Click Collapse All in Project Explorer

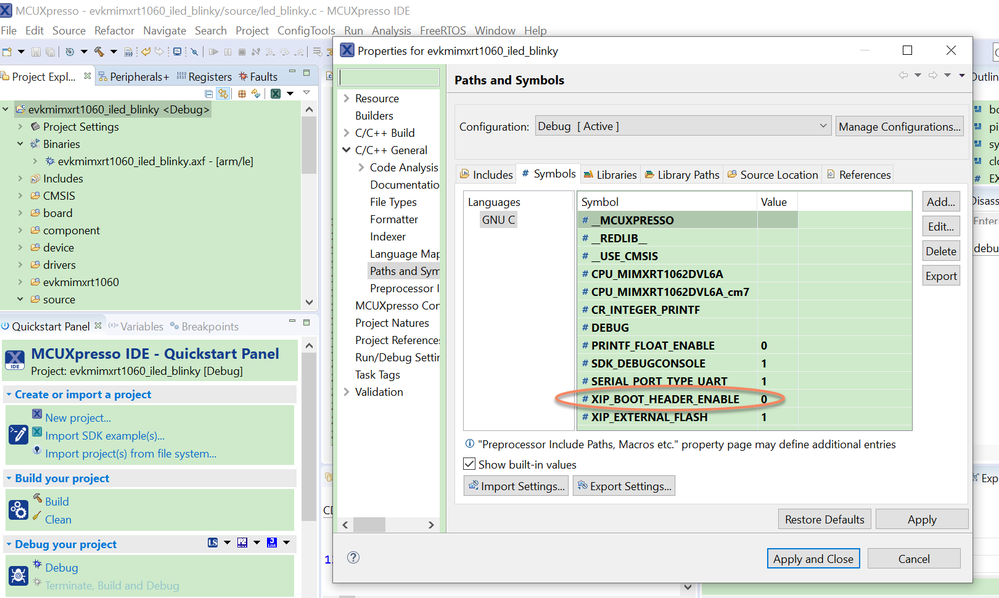(x=209, y=94)
